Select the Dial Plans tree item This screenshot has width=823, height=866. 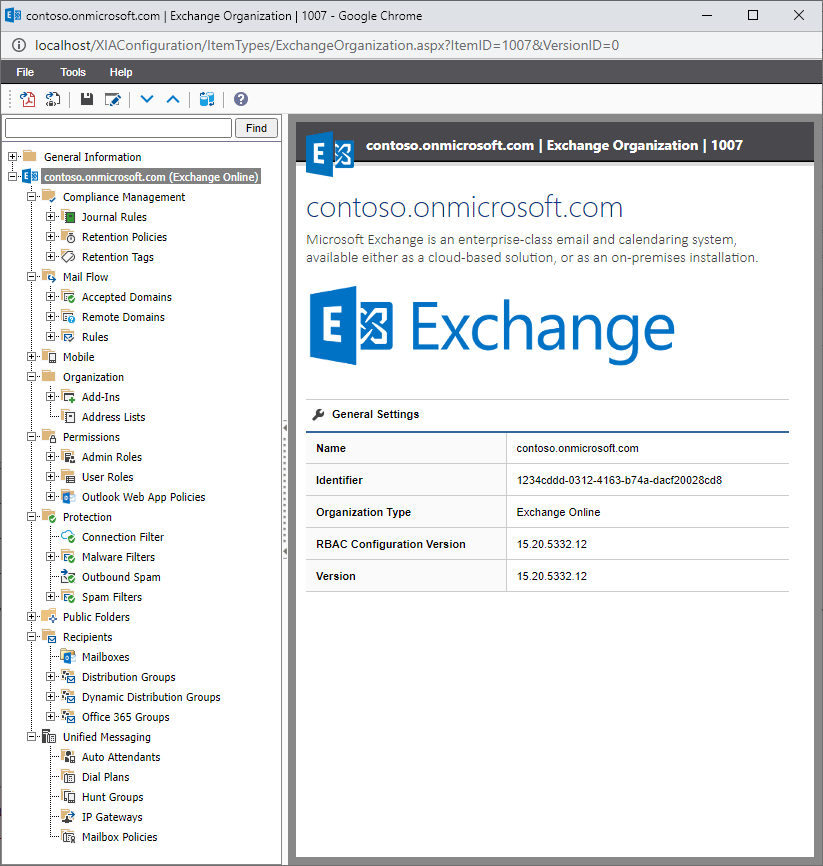point(105,777)
